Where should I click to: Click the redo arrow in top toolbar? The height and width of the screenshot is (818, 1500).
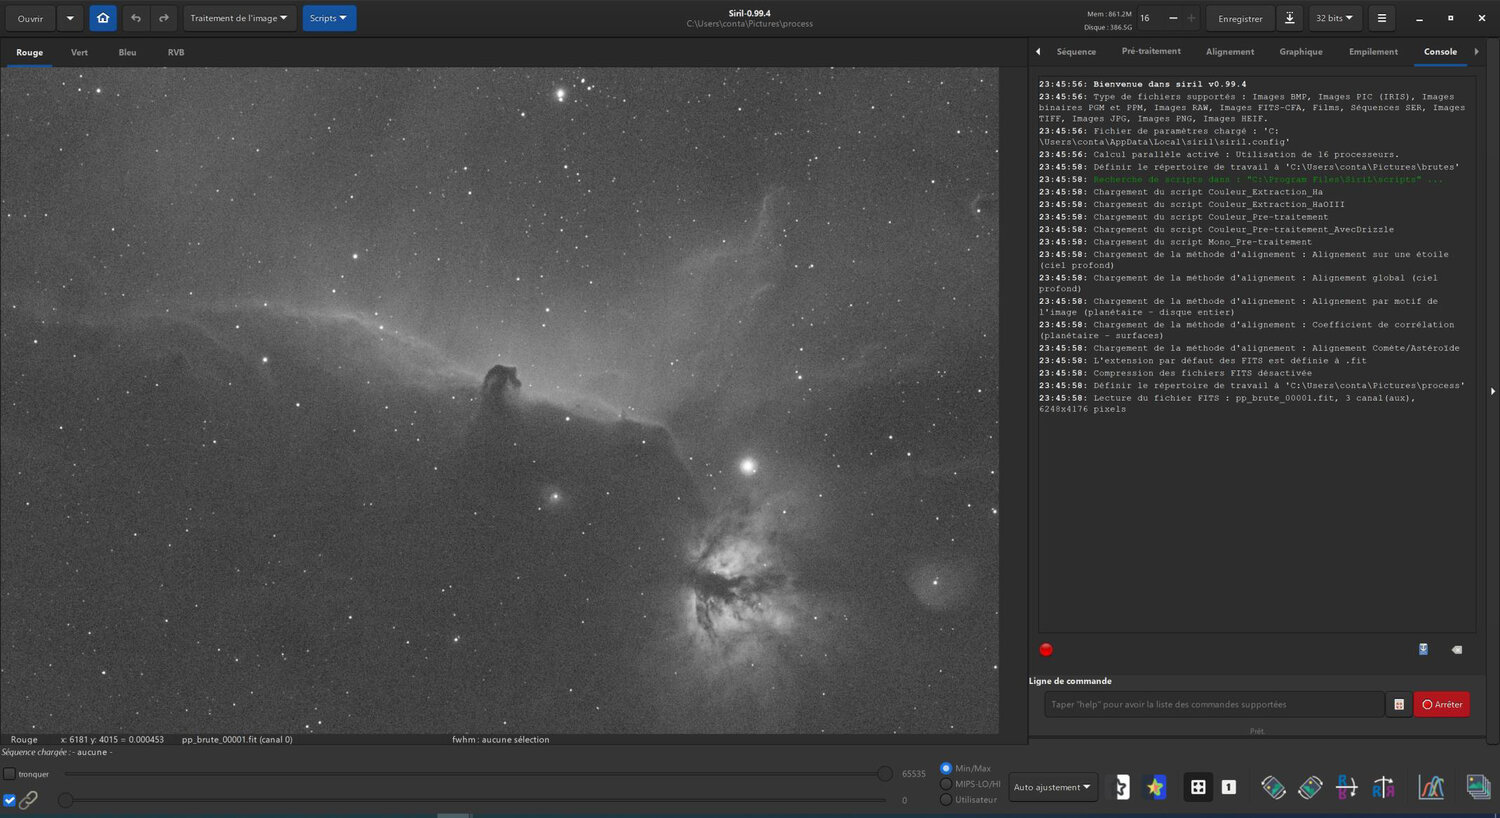(x=164, y=18)
